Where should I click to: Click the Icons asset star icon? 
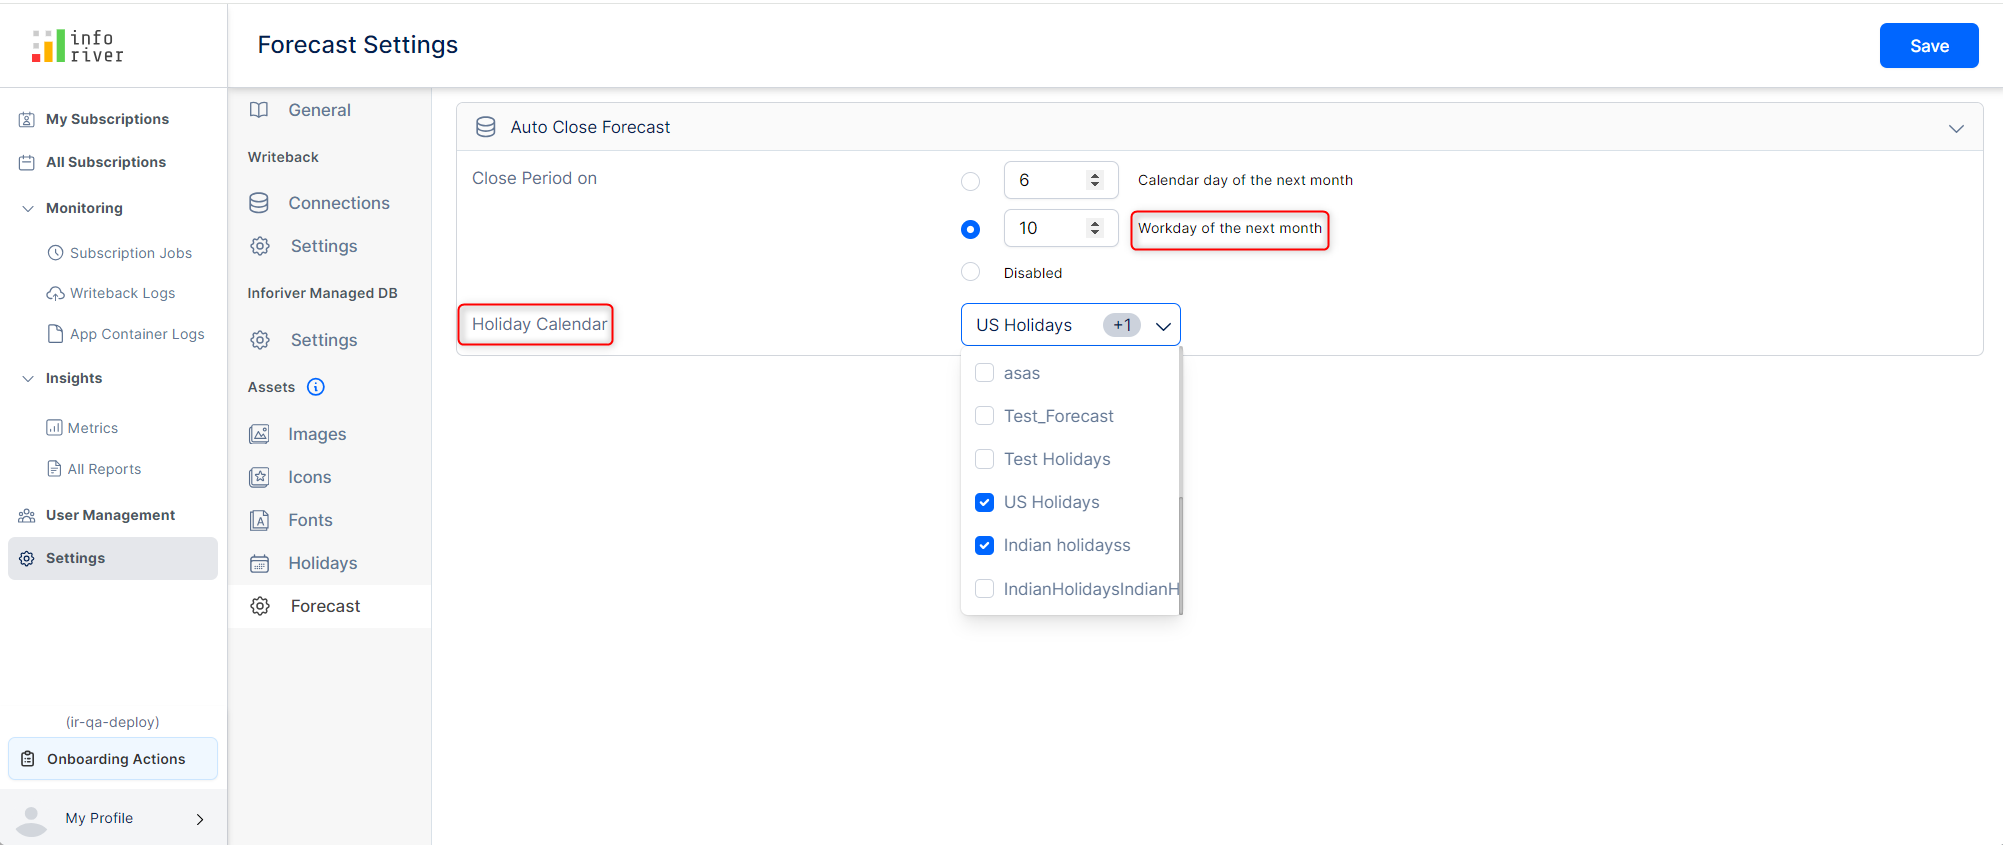point(259,477)
